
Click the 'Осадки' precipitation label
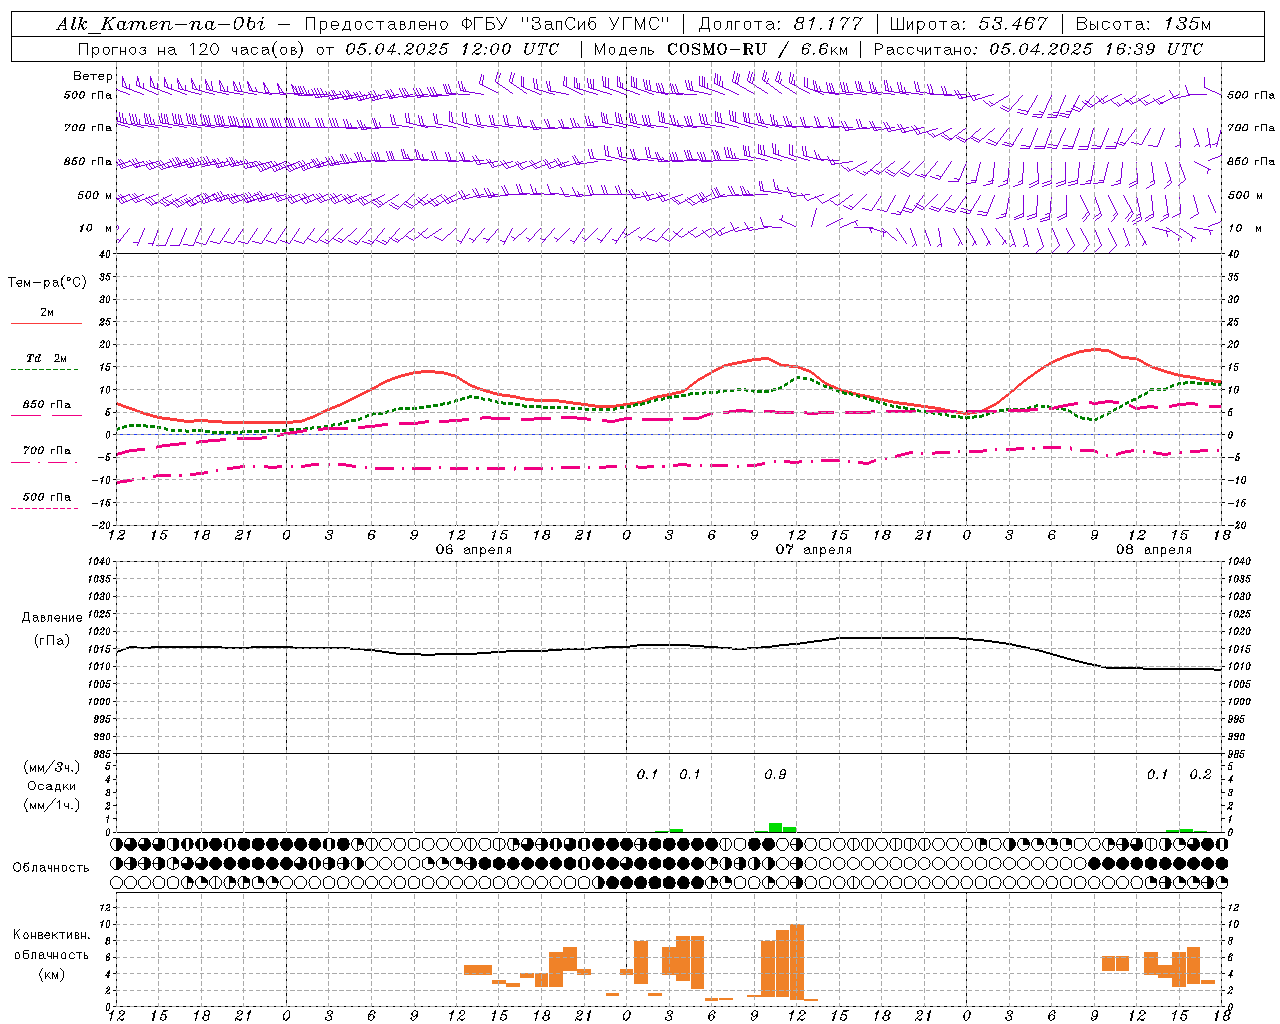(x=52, y=786)
